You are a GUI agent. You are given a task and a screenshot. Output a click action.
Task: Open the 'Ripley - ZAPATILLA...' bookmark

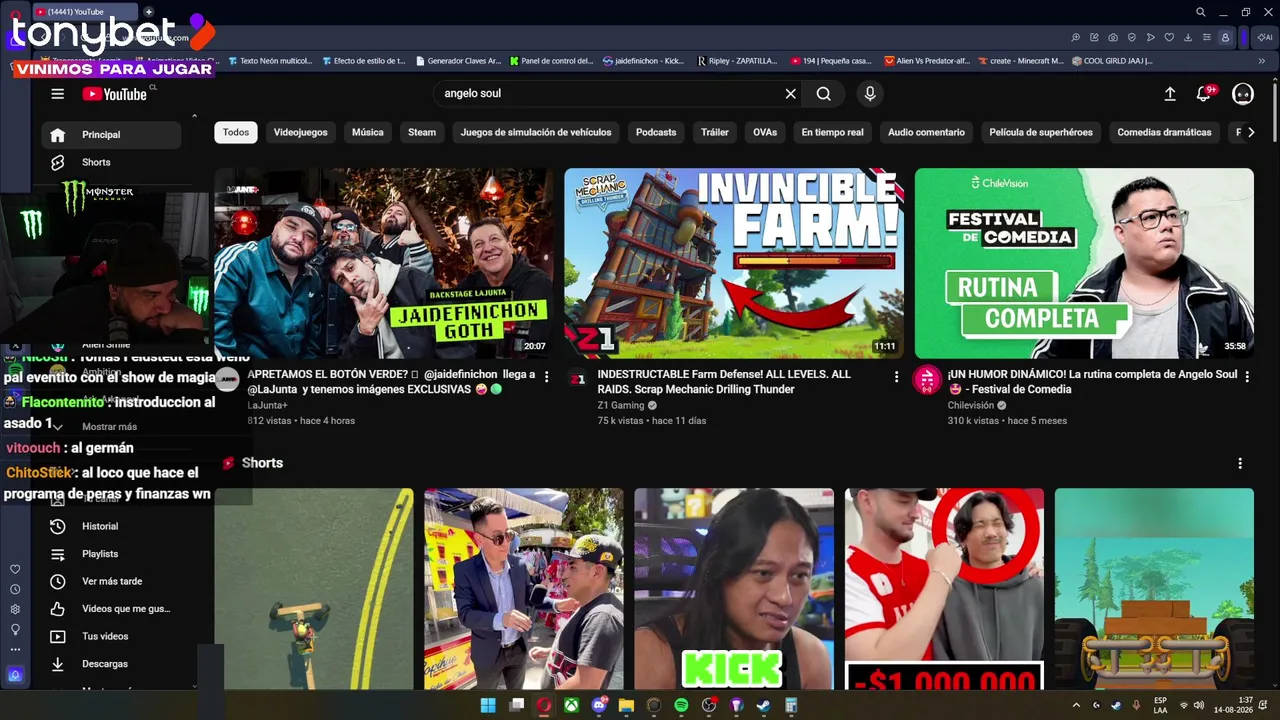pos(737,61)
